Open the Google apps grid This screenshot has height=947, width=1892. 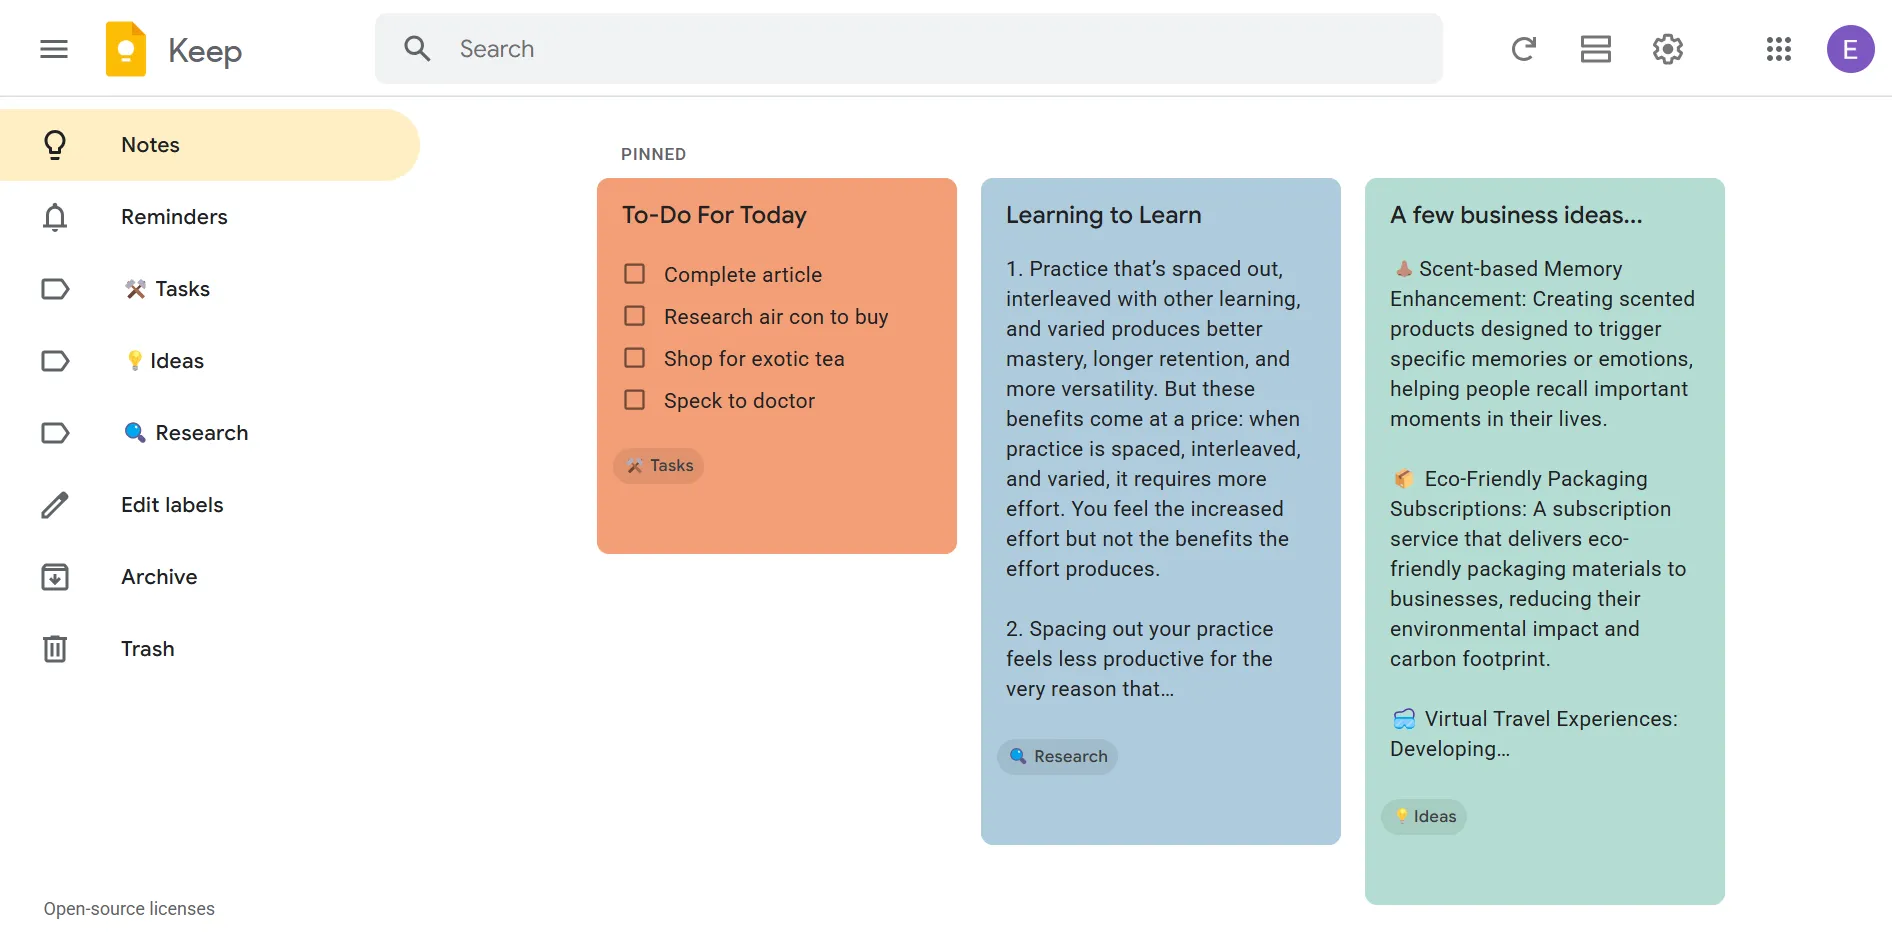[1779, 48]
